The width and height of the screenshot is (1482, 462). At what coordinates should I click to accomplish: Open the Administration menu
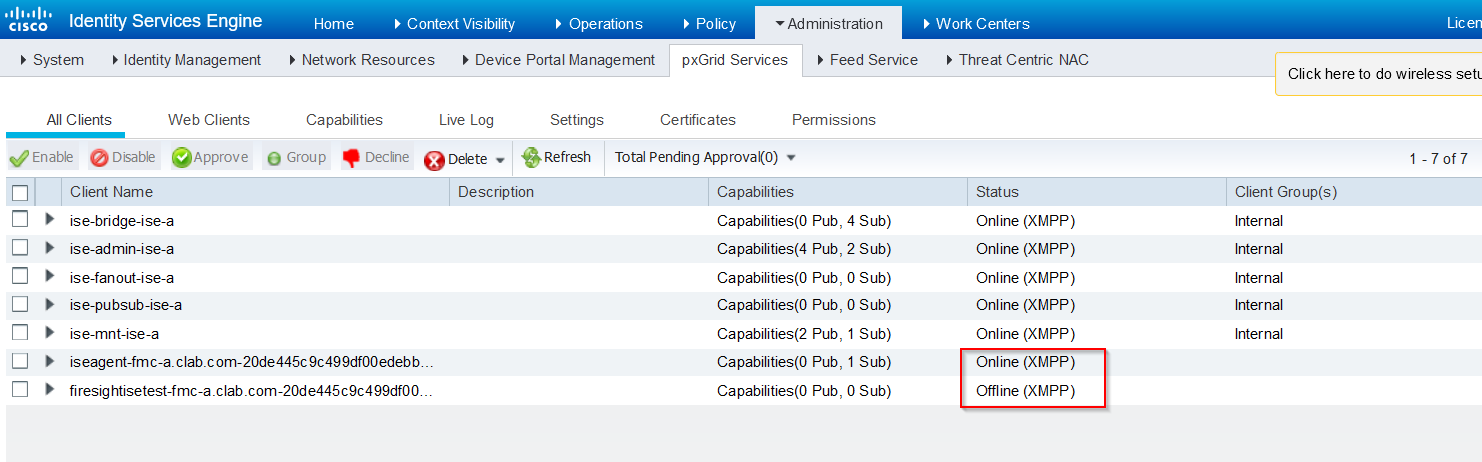click(x=828, y=23)
